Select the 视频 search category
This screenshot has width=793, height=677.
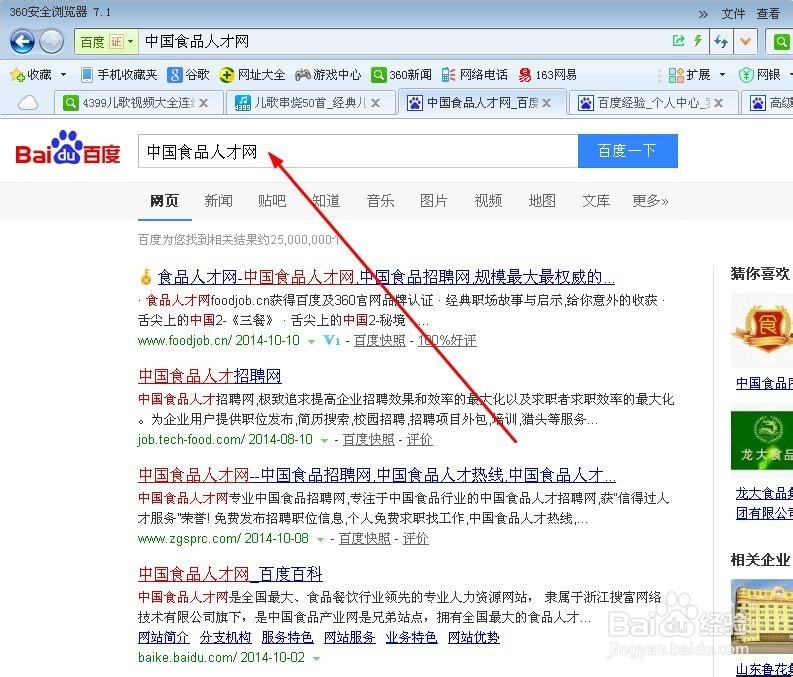(x=488, y=201)
